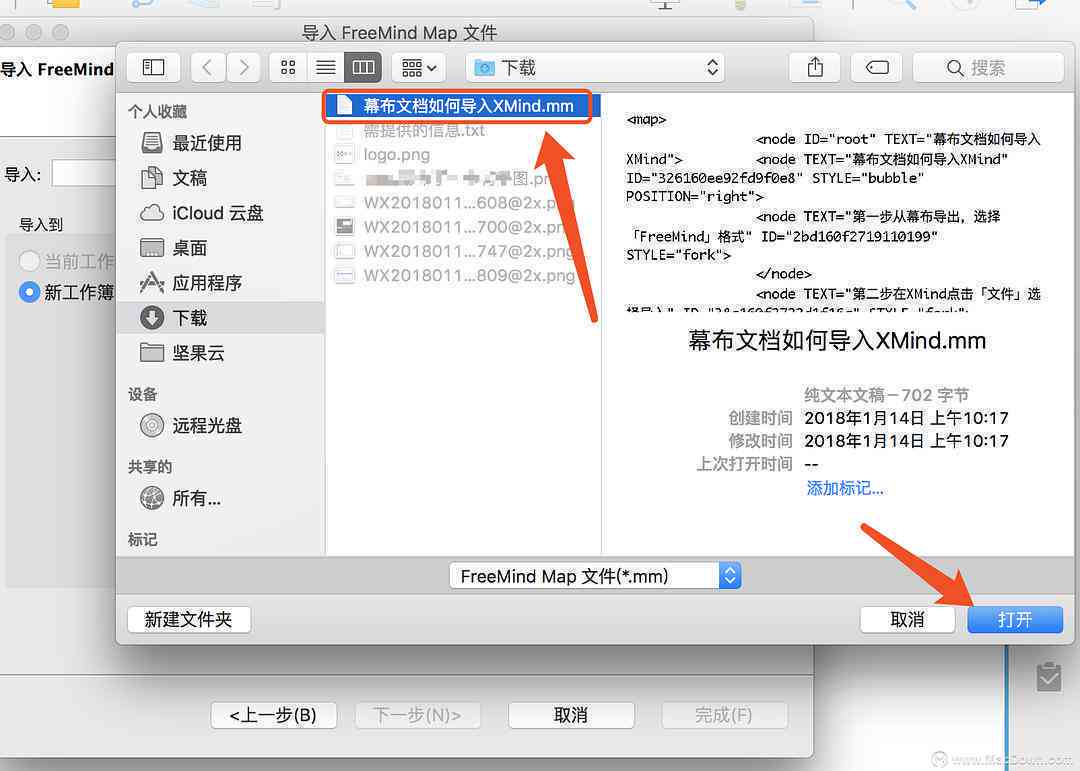1080x771 pixels.
Task: Select 所有... under 共享的
Action: click(x=220, y=497)
